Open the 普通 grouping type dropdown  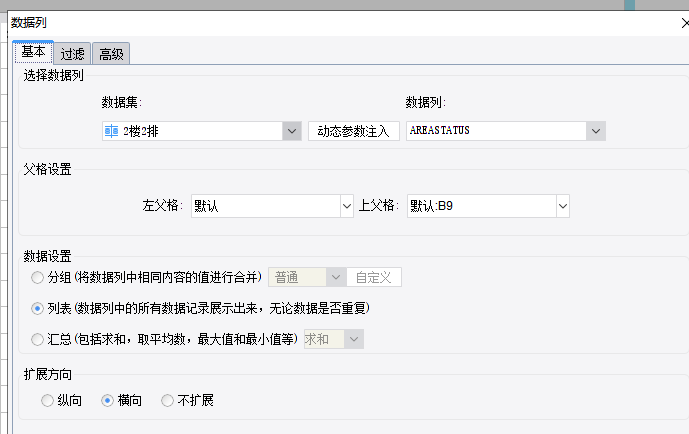(307, 277)
